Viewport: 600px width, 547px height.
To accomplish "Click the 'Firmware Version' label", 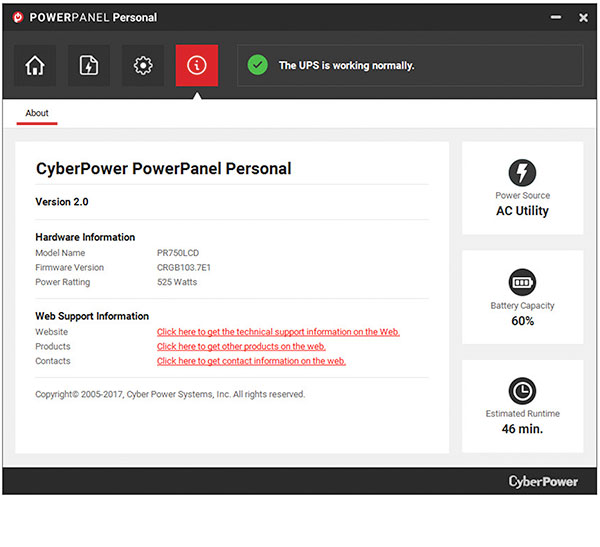I will (69, 268).
